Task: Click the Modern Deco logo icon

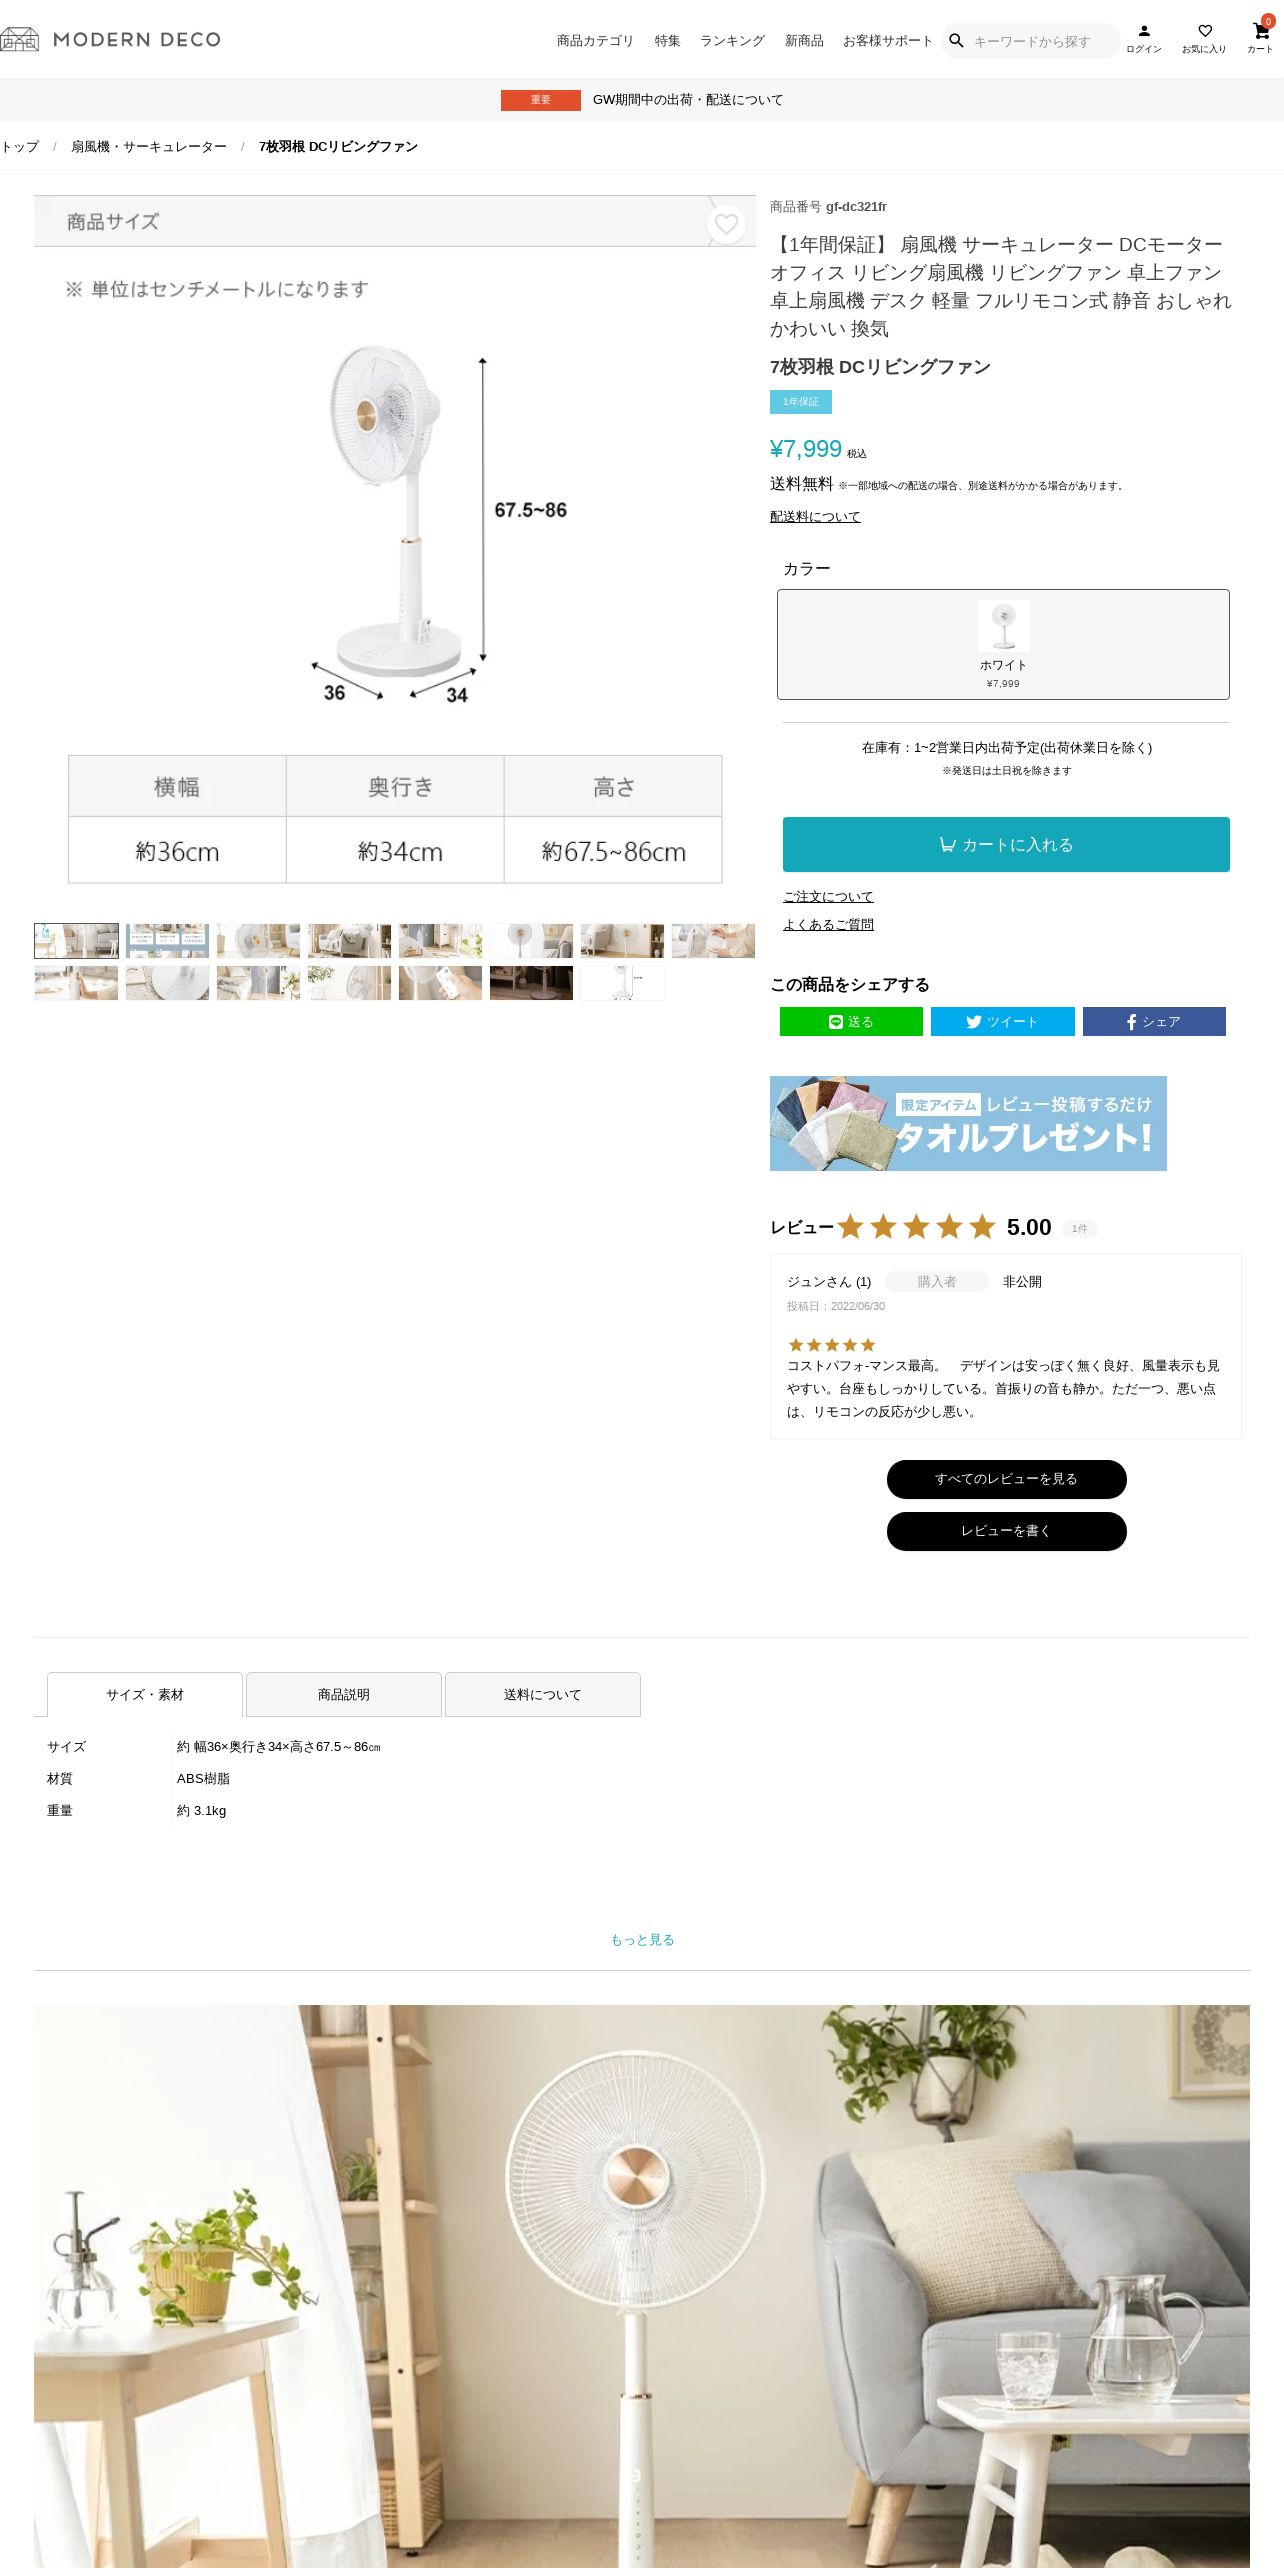Action: coord(19,39)
